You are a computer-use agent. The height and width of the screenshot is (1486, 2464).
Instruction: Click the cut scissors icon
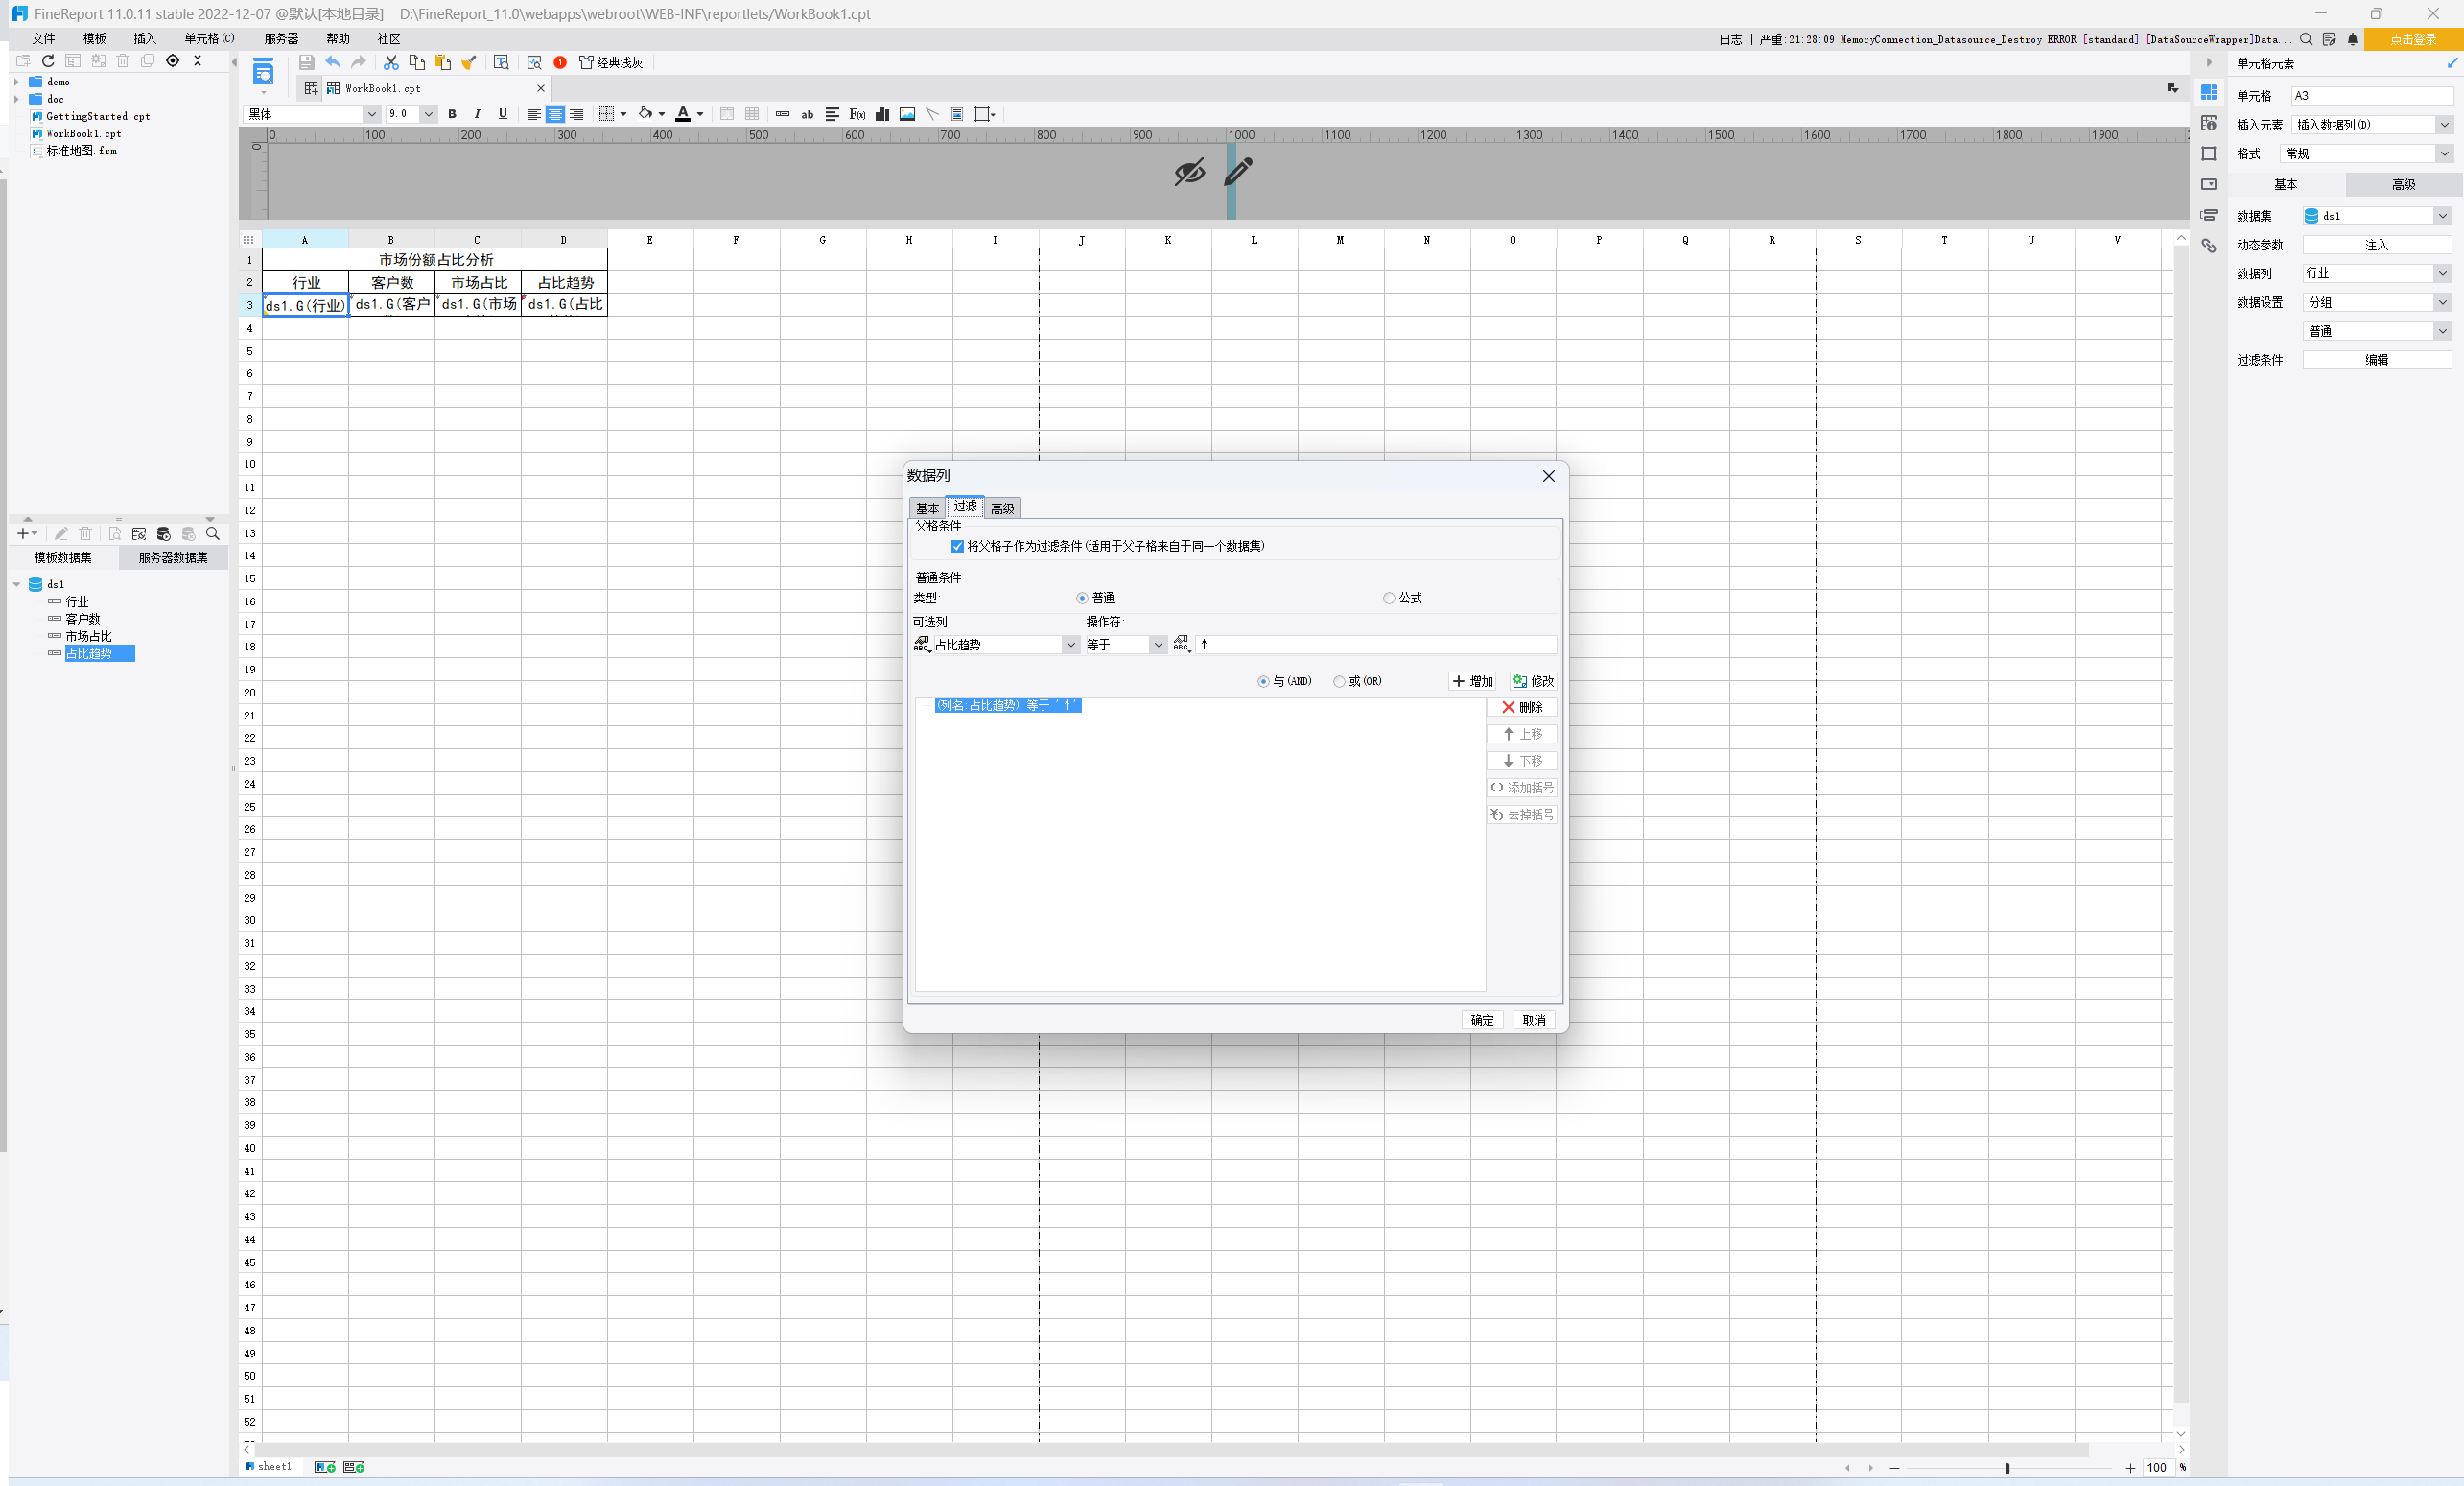point(391,62)
